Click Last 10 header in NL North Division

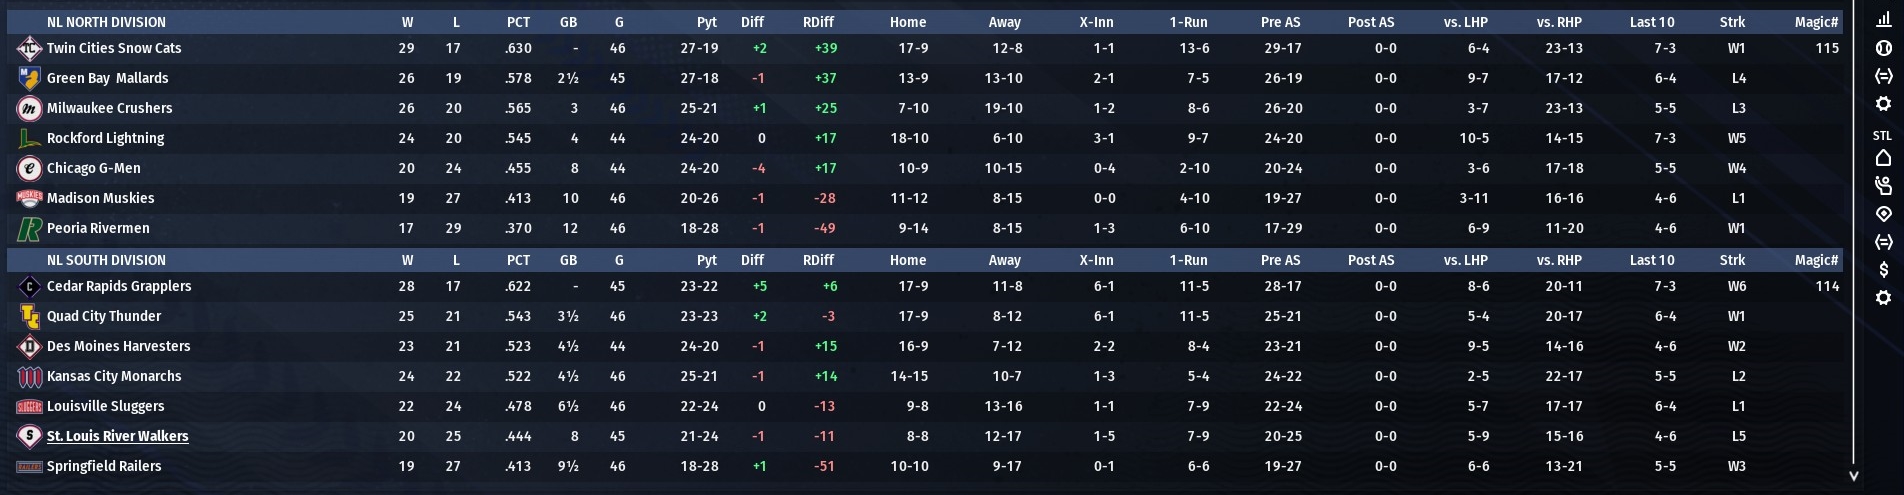point(1651,22)
